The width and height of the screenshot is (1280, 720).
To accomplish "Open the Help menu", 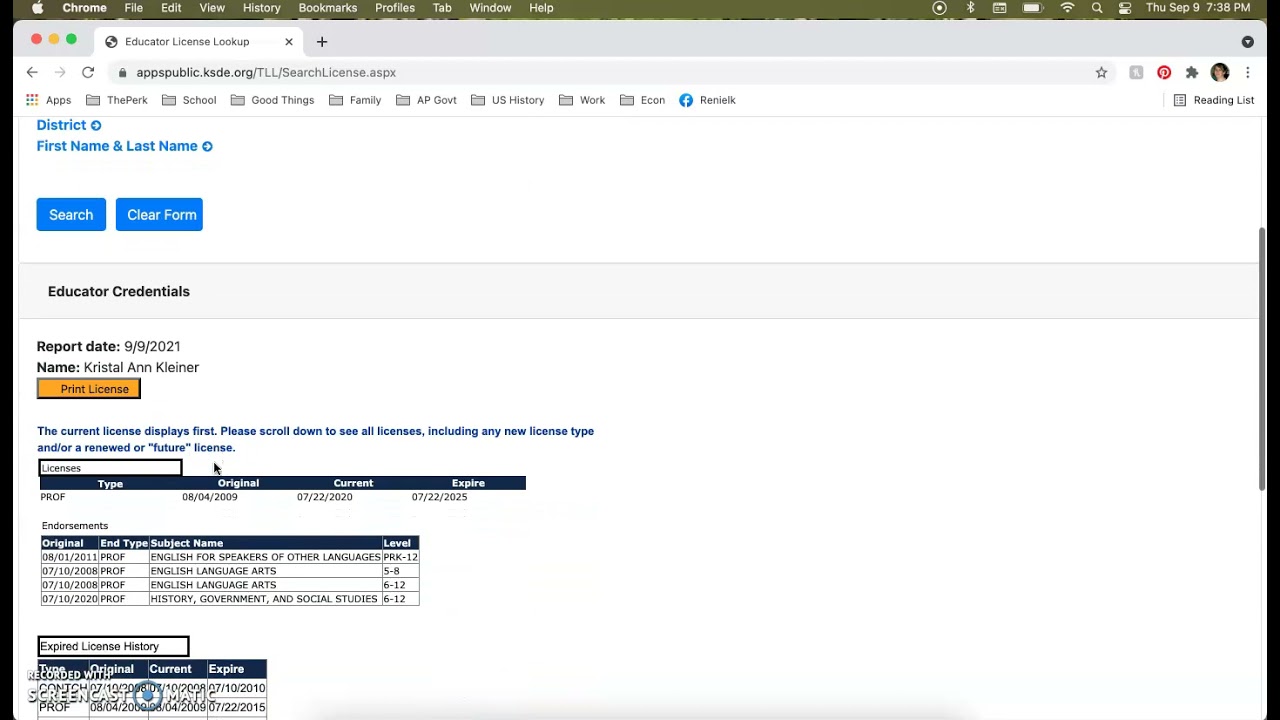I will 541,8.
